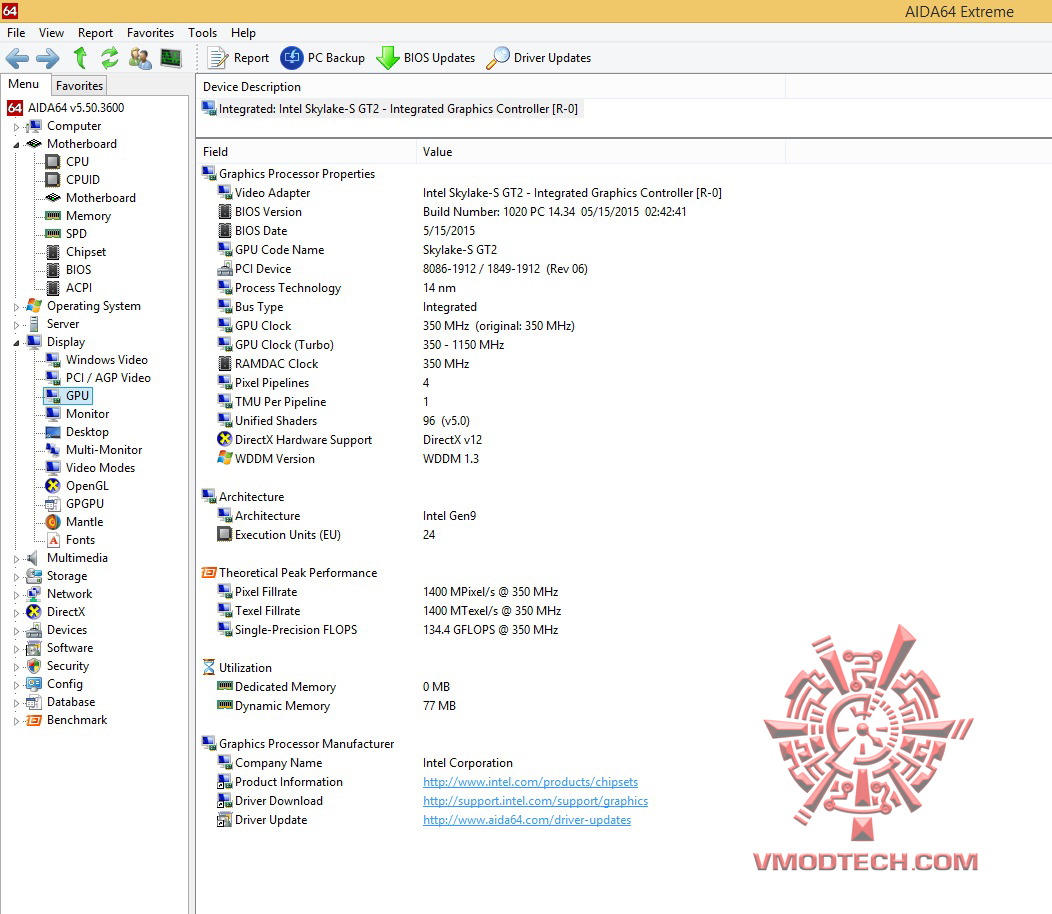Open the Fonts item
Viewport: 1052px width, 914px height.
coord(81,540)
